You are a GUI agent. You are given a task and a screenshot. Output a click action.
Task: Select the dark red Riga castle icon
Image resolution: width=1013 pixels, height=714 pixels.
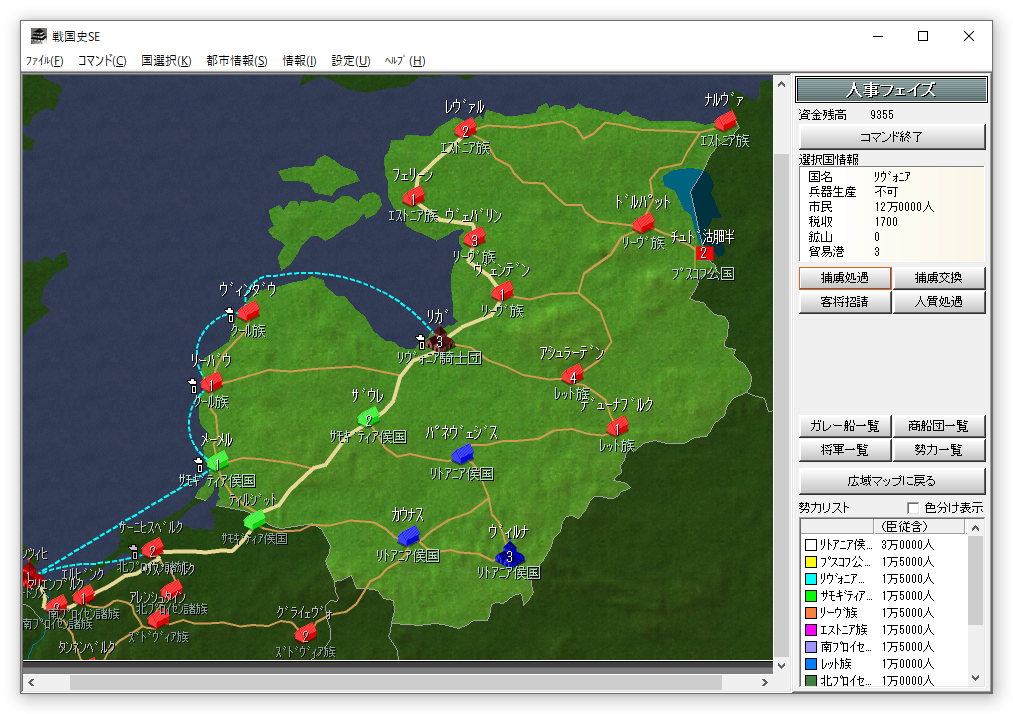tap(440, 339)
